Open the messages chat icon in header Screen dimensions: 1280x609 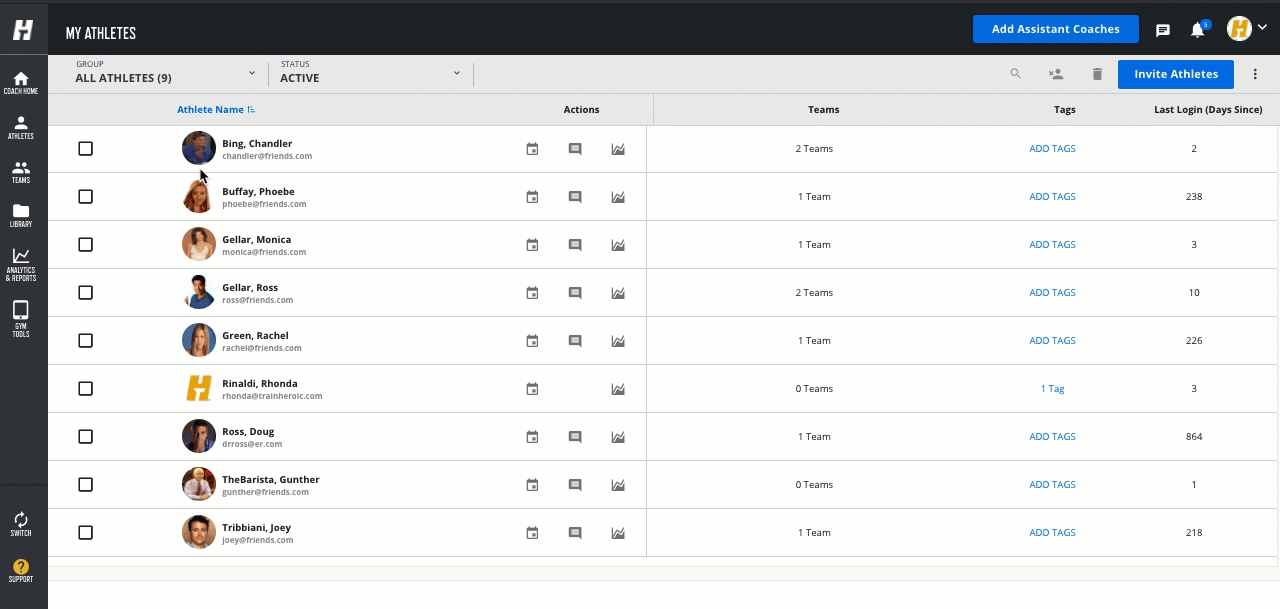(x=1163, y=30)
